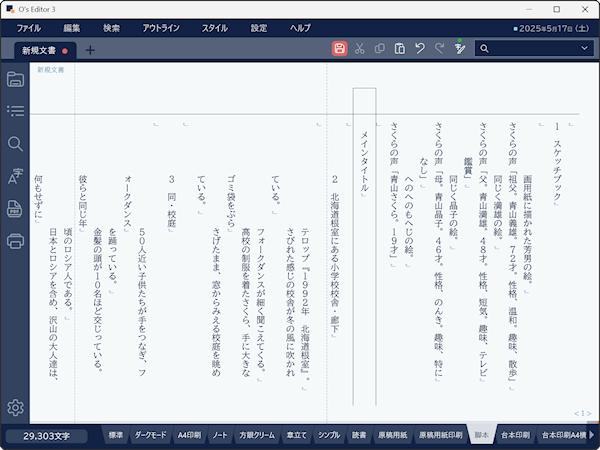This screenshot has height=450, width=600.
Task: Click the line へのへのもへじの絵。
Action: (x=409, y=216)
